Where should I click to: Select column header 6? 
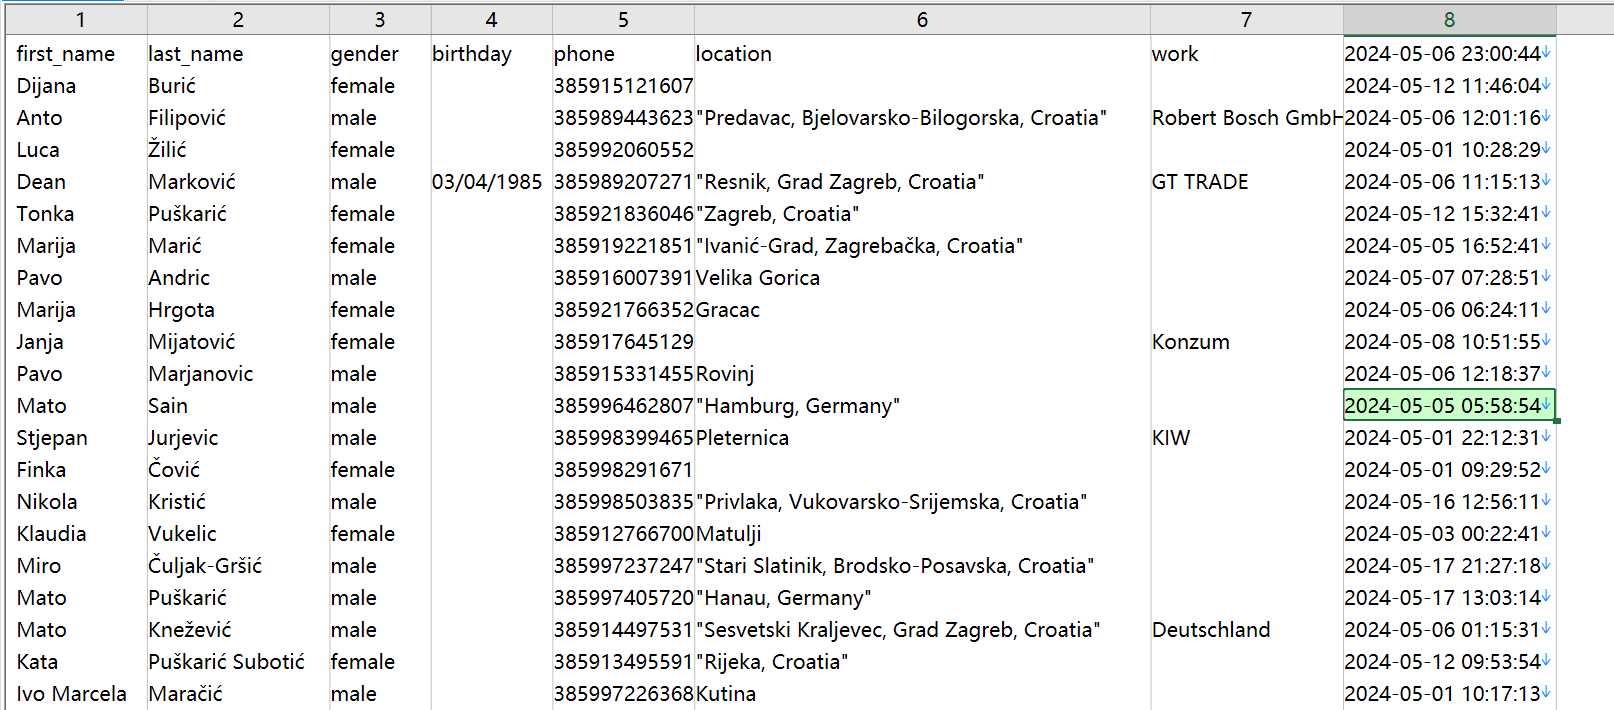click(922, 19)
